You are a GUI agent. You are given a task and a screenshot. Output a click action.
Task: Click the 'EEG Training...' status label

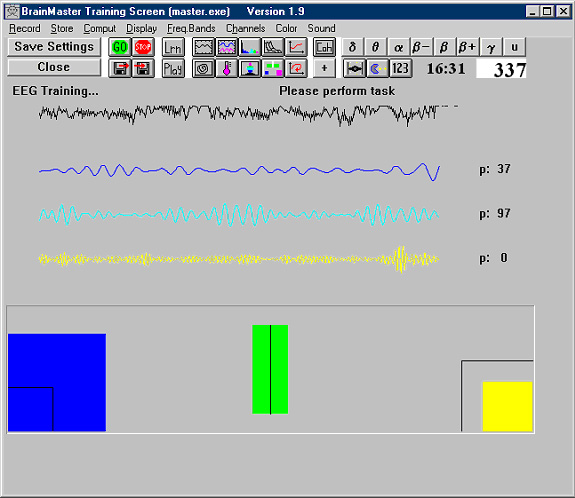[x=55, y=91]
